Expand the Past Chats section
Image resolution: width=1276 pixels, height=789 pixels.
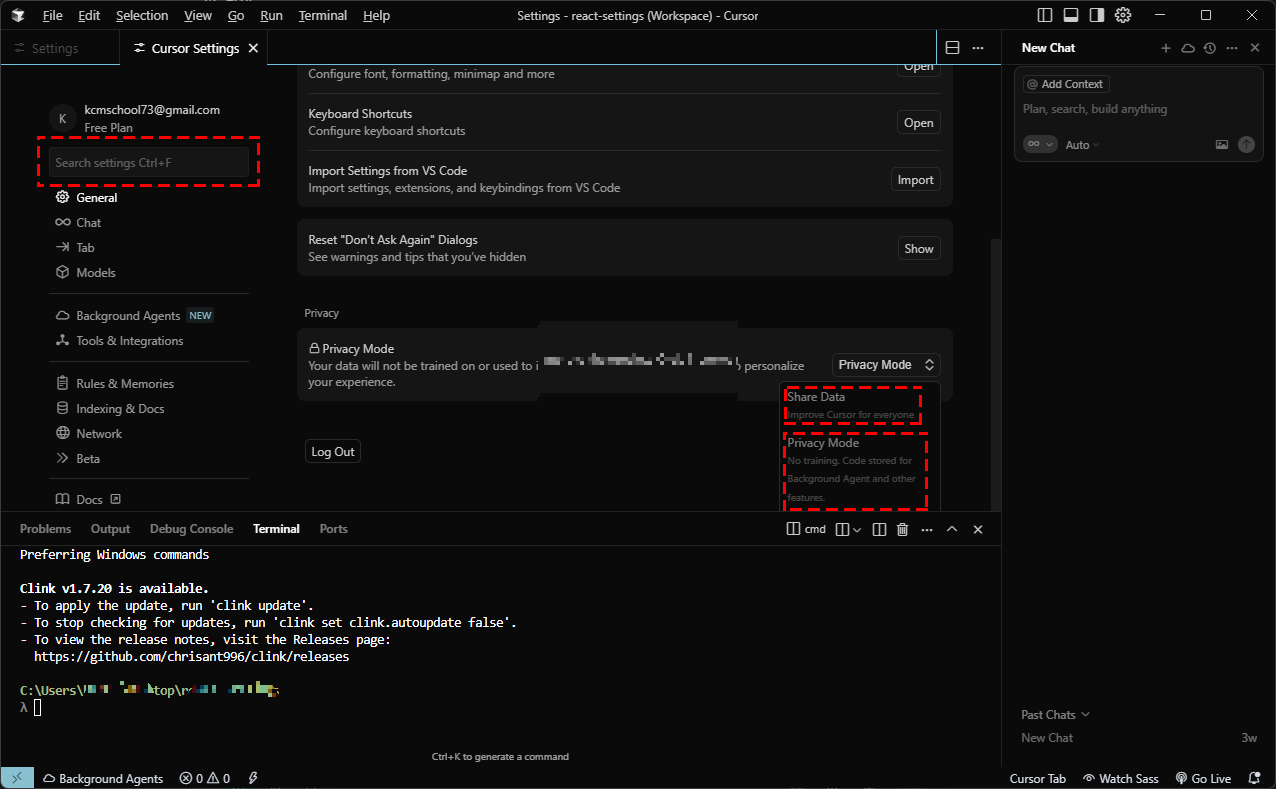tap(1055, 714)
